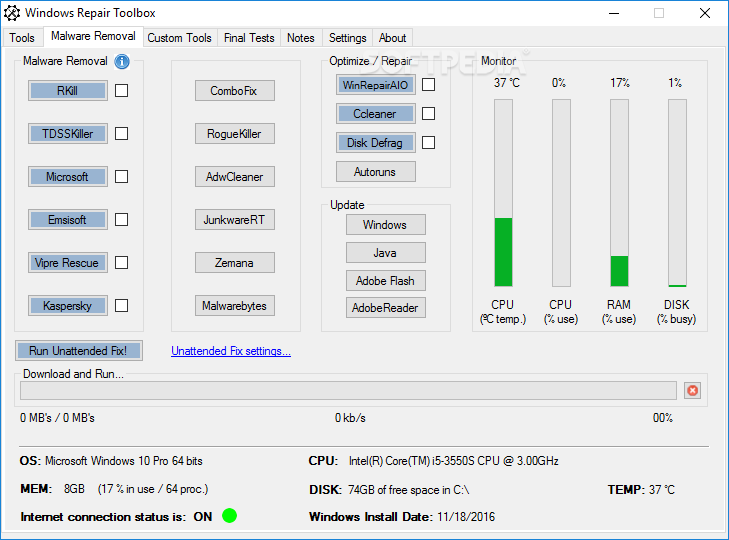
Task: Click the '17%' RAM monitor value
Action: [620, 83]
